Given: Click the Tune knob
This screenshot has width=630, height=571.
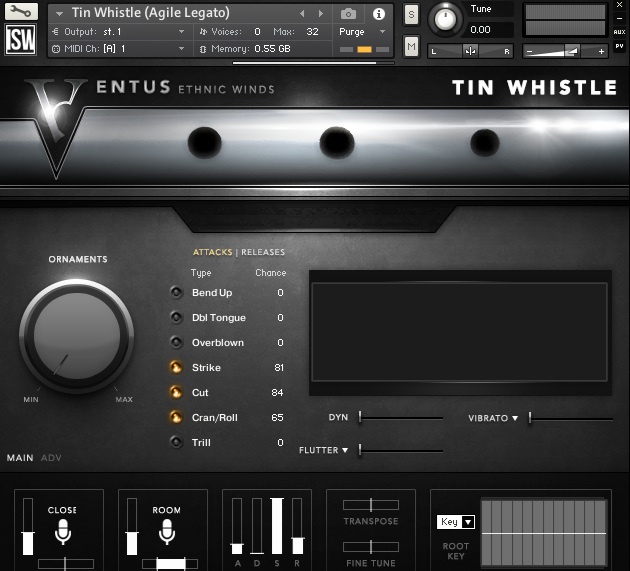Looking at the screenshot, I should point(445,18).
